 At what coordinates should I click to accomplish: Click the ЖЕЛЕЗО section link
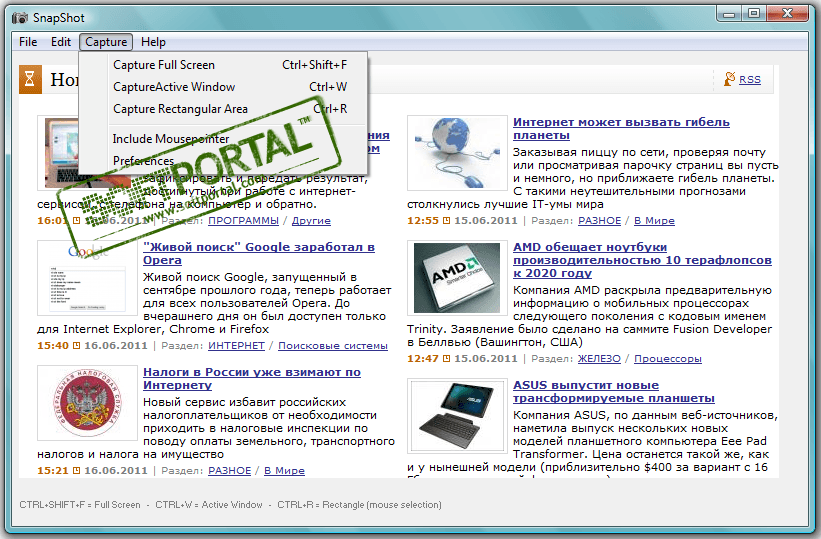tap(599, 359)
